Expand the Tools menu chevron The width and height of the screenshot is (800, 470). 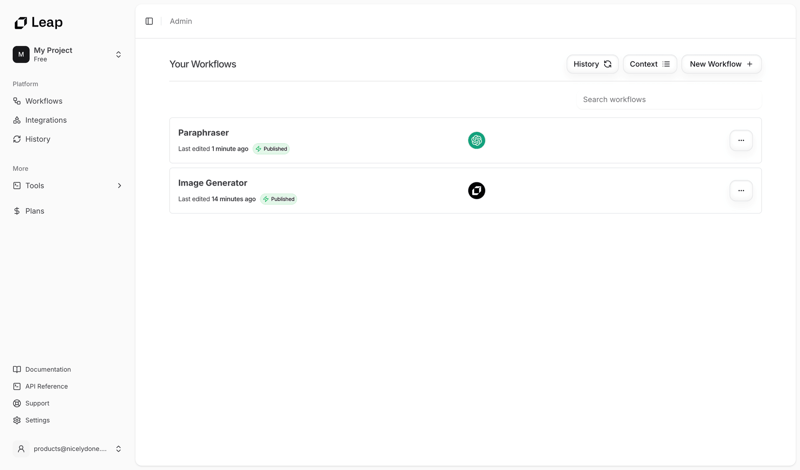(x=119, y=186)
